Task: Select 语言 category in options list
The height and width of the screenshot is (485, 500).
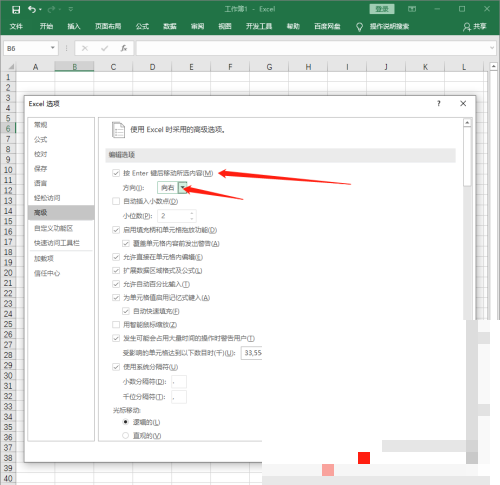Action: [41, 183]
